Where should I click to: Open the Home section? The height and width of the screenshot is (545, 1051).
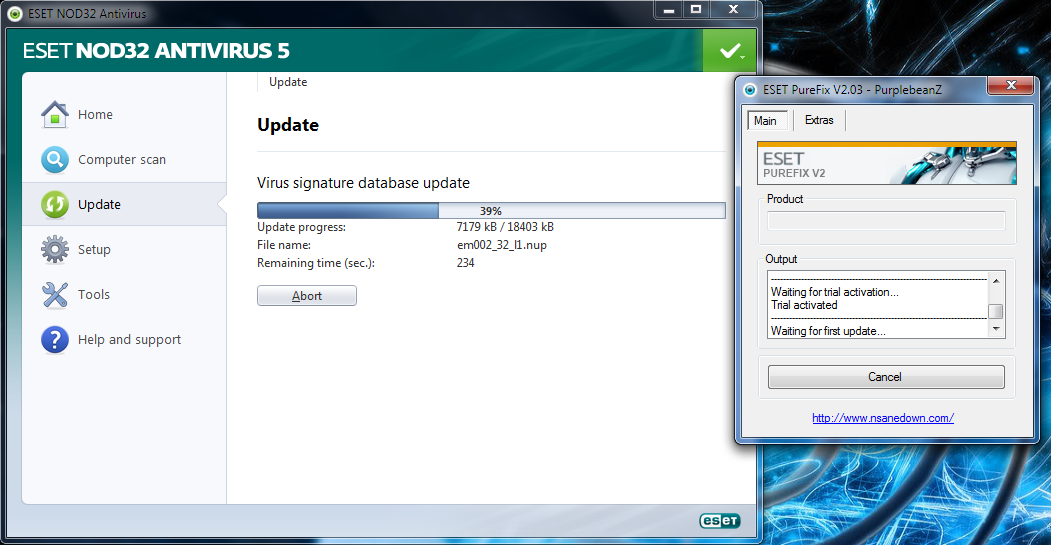coord(95,115)
